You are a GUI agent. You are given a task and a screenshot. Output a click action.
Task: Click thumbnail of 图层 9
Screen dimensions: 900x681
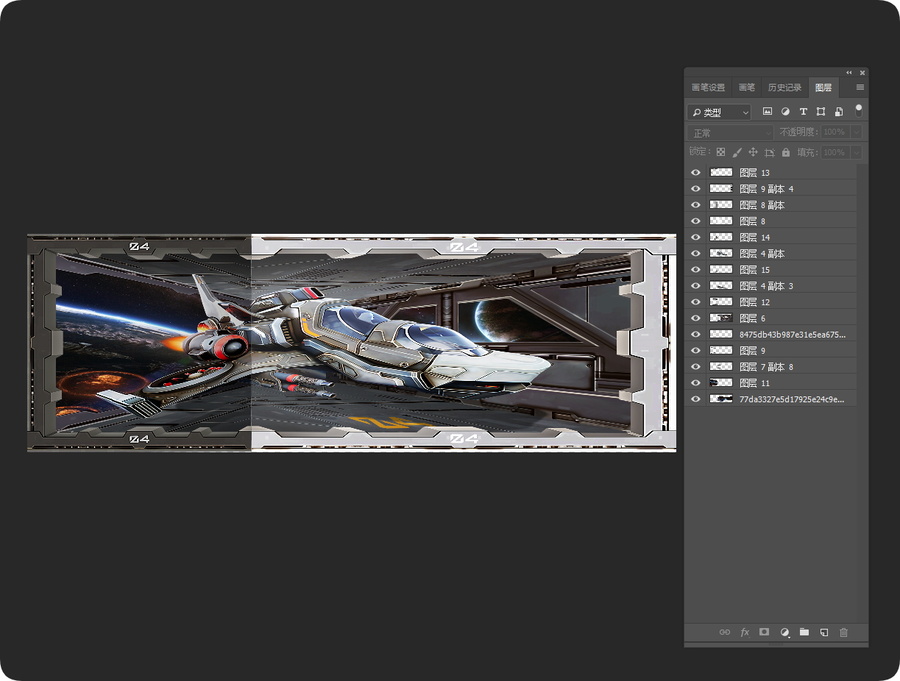pyautogui.click(x=721, y=350)
